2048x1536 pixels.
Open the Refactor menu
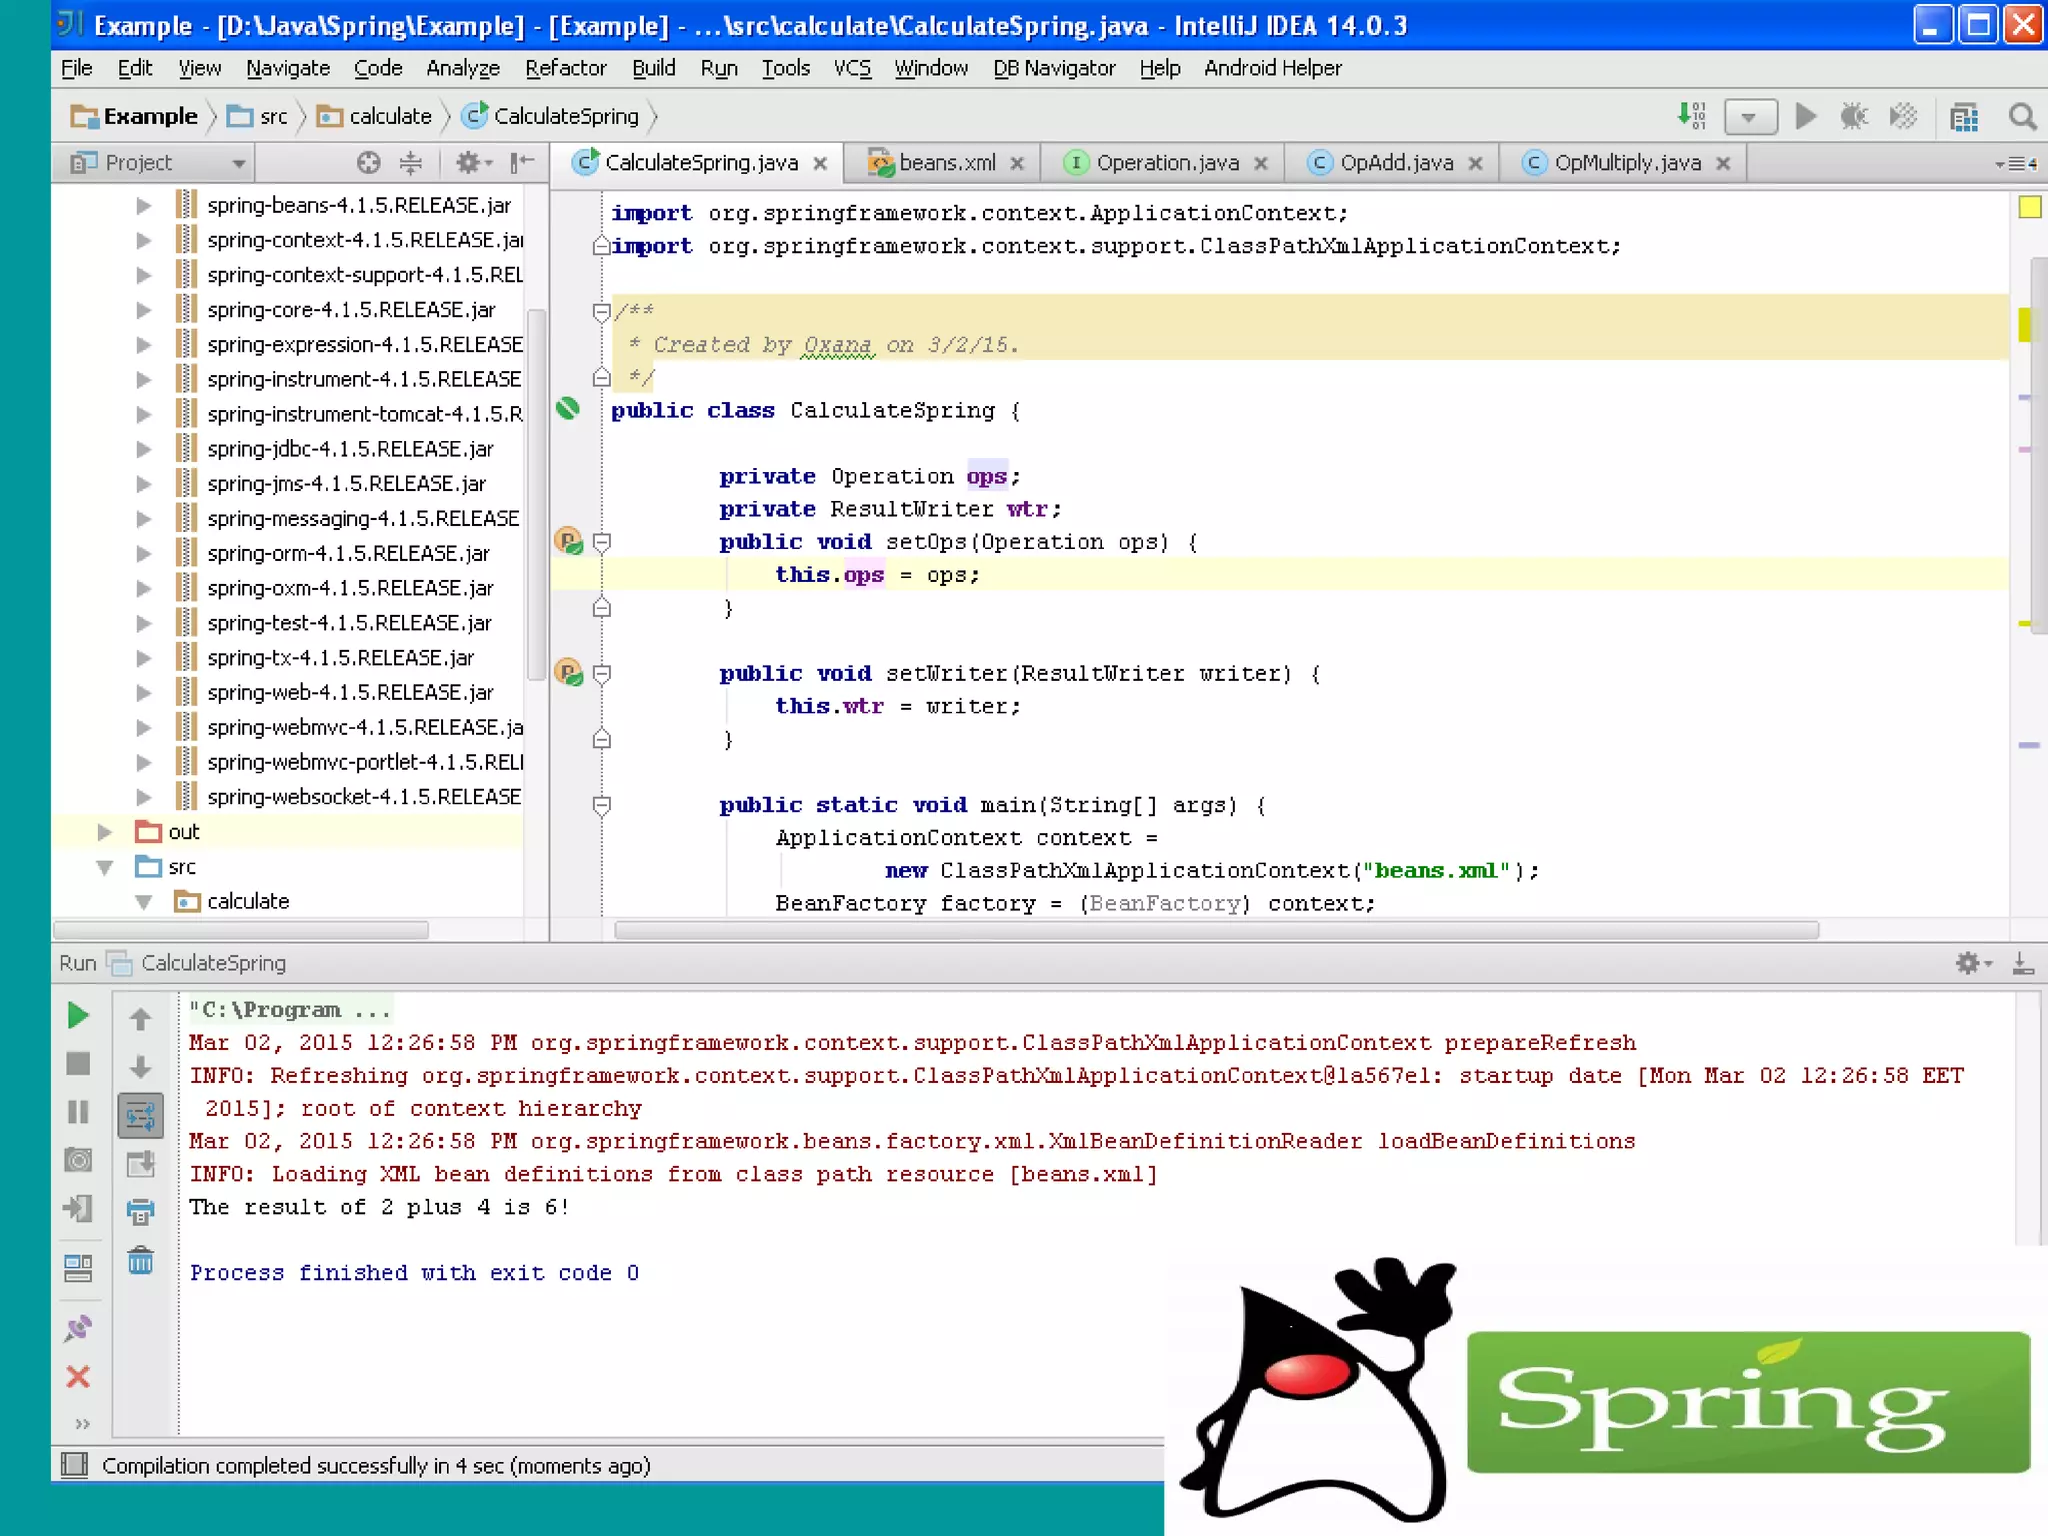tap(565, 68)
